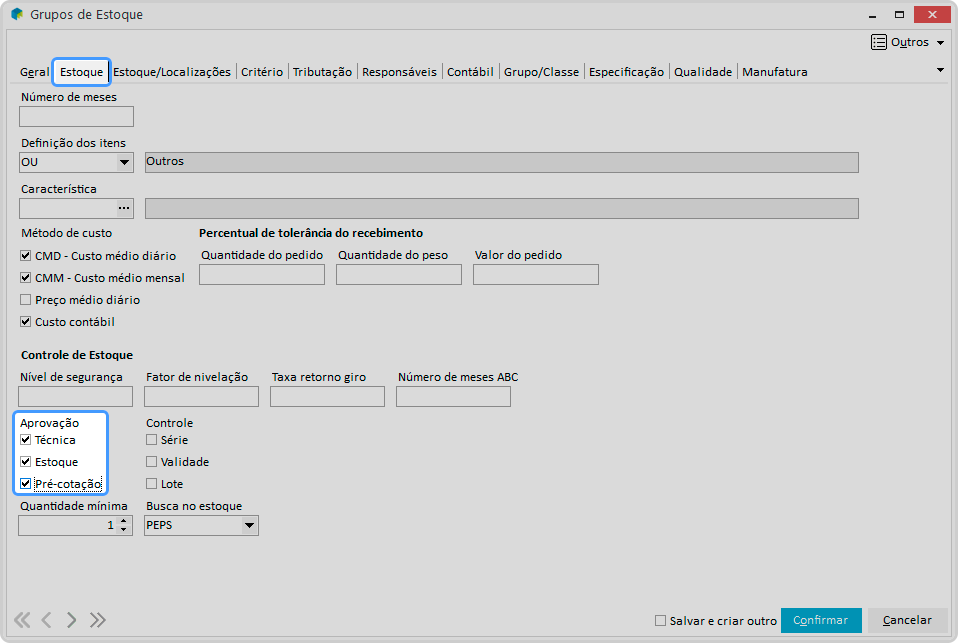Screen dimensions: 958x643
Task: Open the Critério tab
Action: (262, 72)
